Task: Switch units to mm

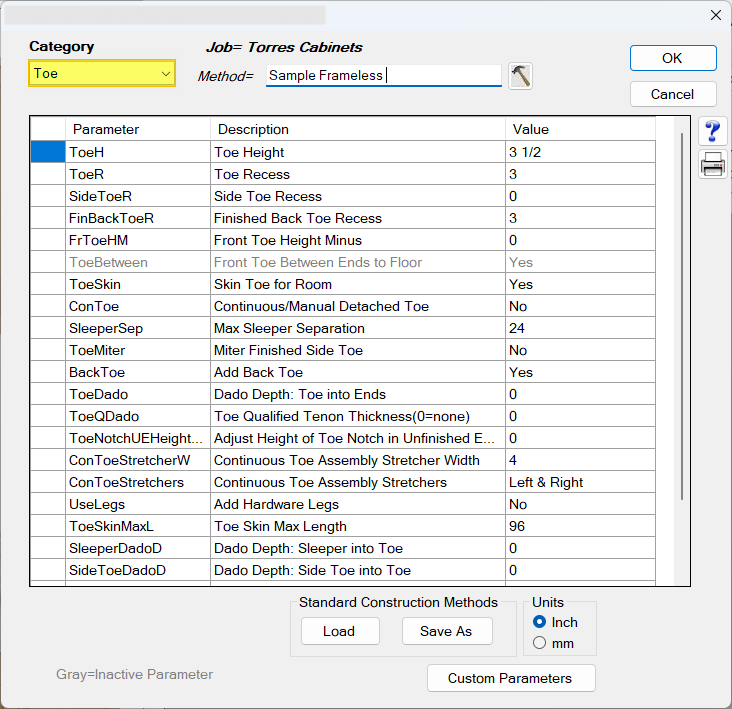Action: (x=540, y=643)
